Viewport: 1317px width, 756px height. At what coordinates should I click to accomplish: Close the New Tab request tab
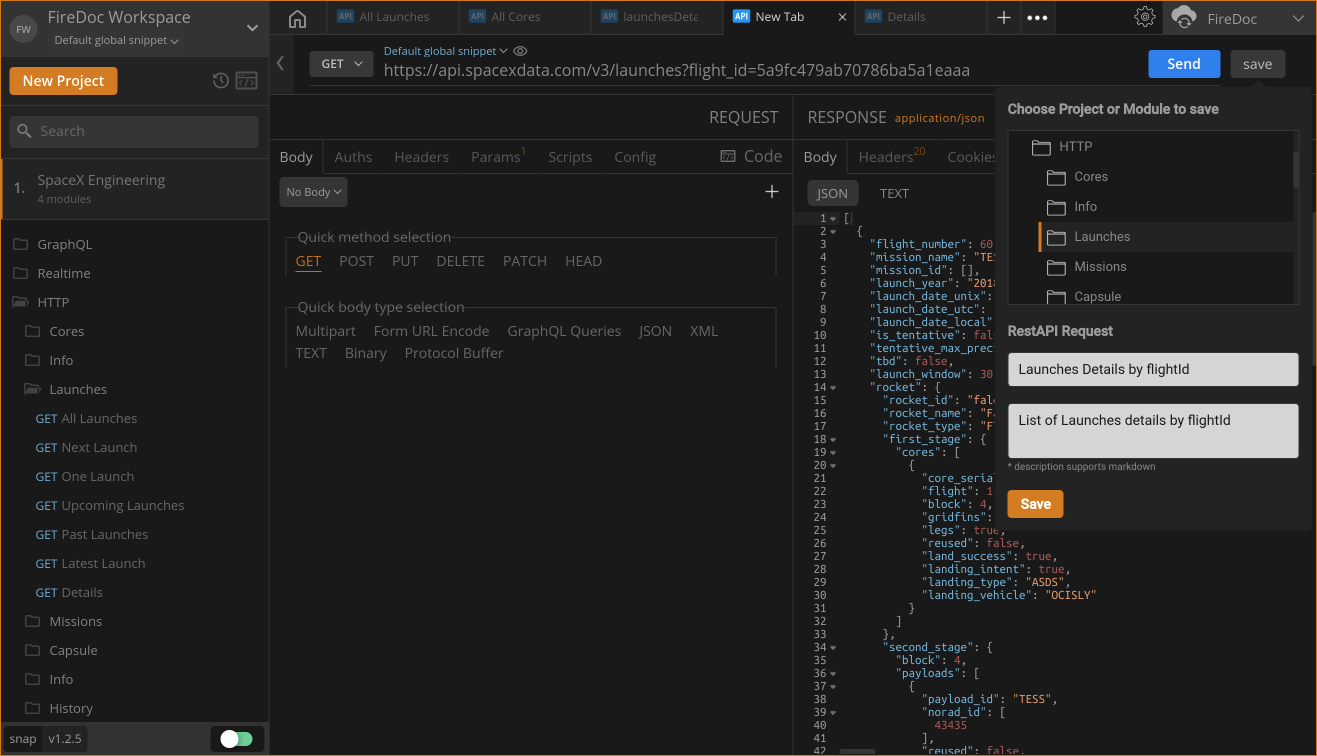tap(842, 17)
